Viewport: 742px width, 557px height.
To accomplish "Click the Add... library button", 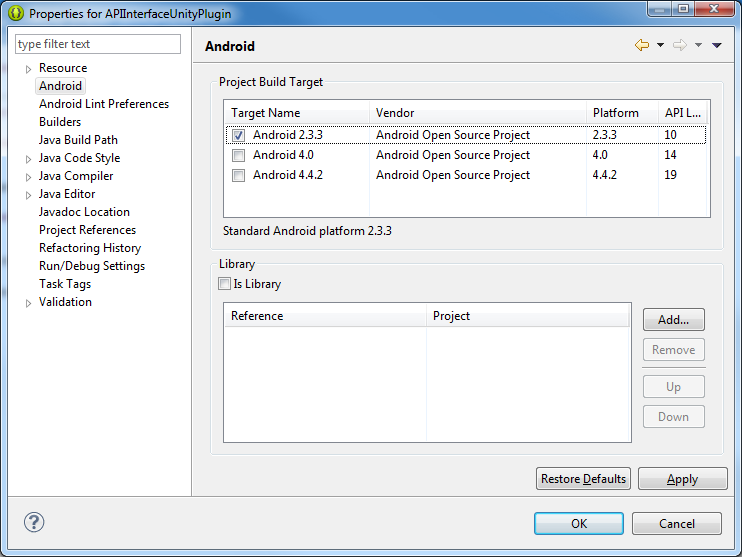I will click(x=673, y=320).
